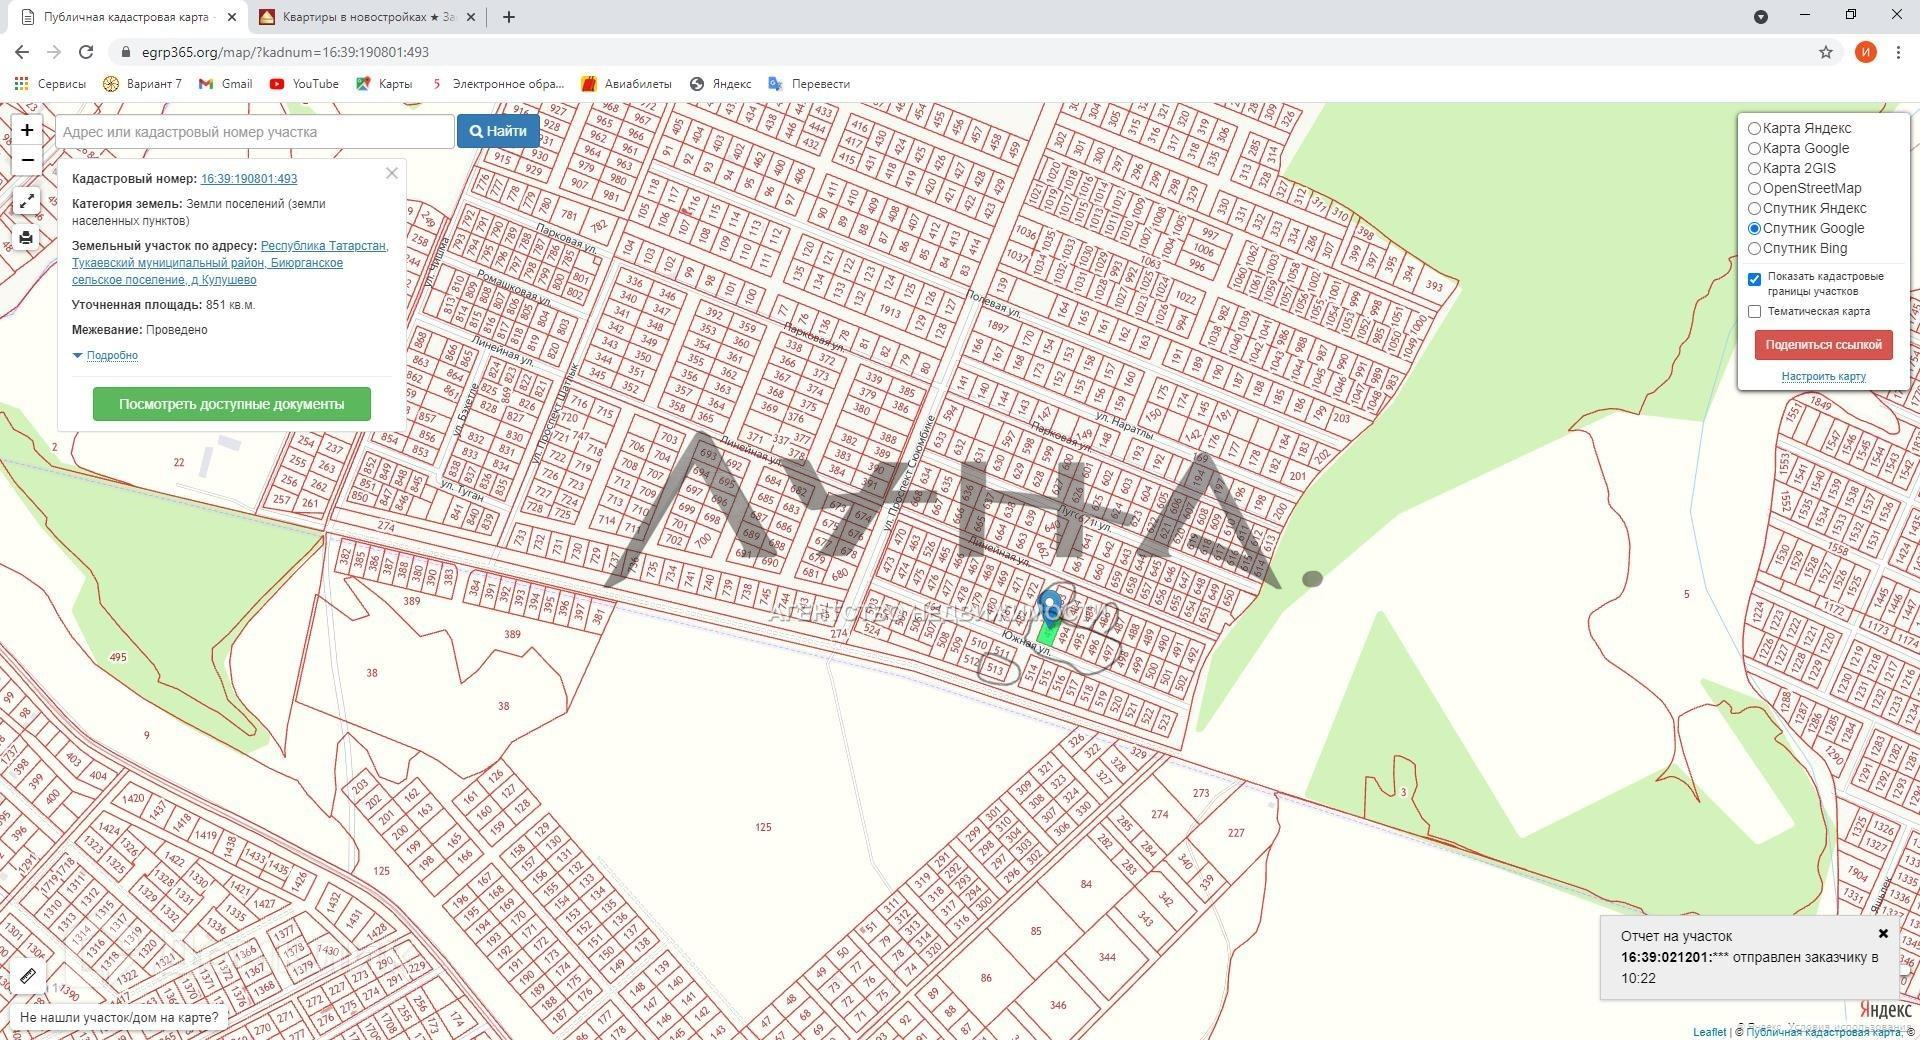Enable the Тематическая карта checkbox

click(1754, 311)
